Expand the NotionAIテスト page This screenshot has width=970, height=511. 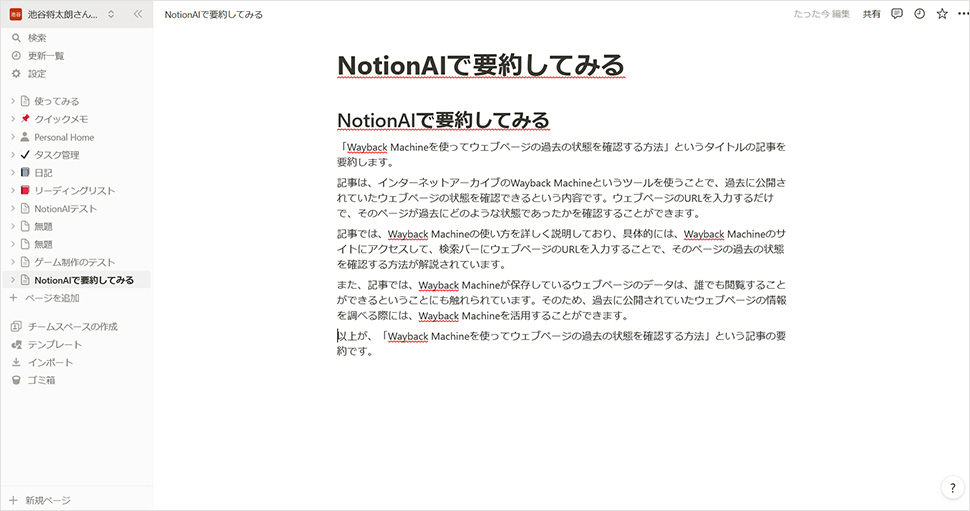pos(12,208)
